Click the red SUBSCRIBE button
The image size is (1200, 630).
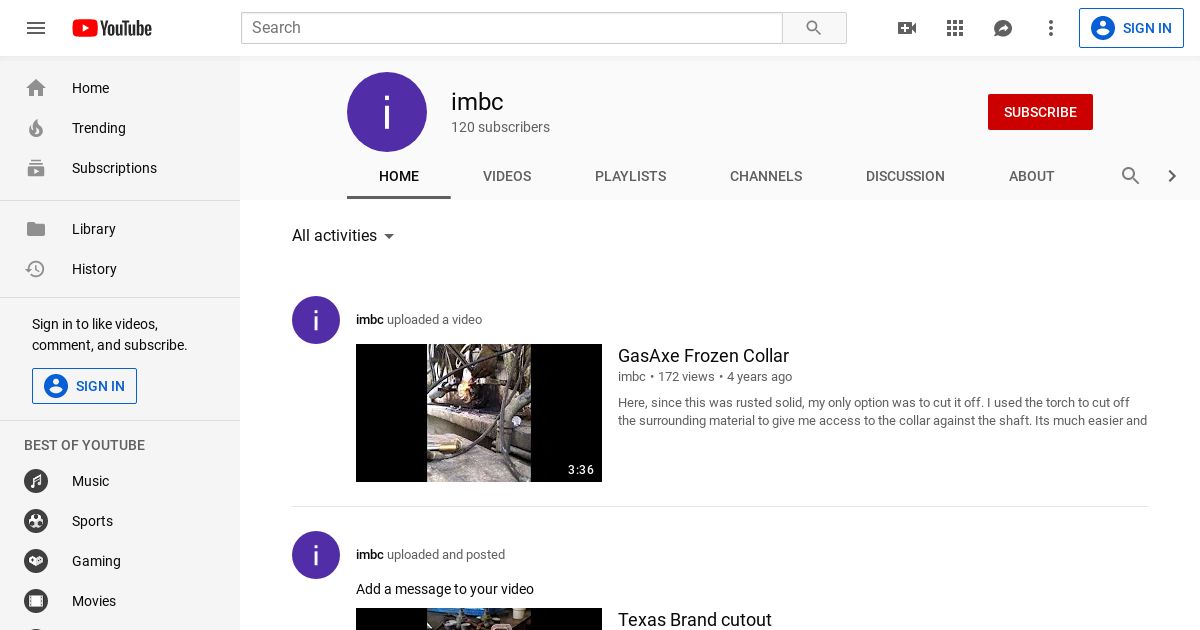pyautogui.click(x=1040, y=112)
